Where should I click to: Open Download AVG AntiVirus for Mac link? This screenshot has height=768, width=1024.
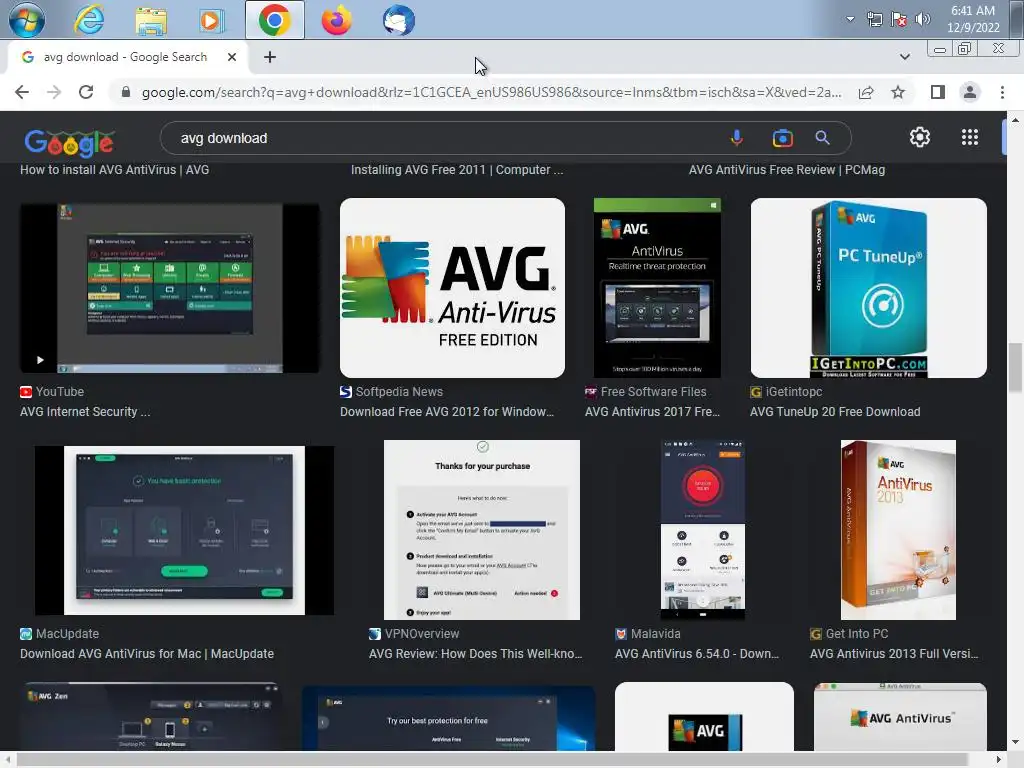pos(147,654)
